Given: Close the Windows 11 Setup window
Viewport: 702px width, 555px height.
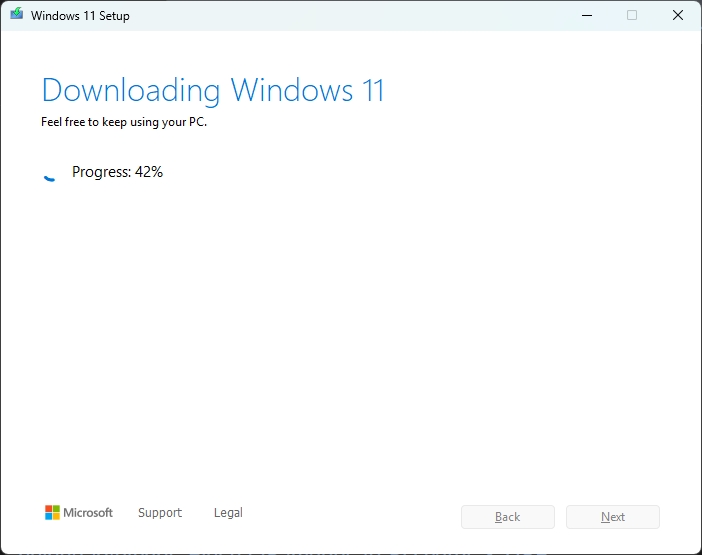Looking at the screenshot, I should pos(678,15).
